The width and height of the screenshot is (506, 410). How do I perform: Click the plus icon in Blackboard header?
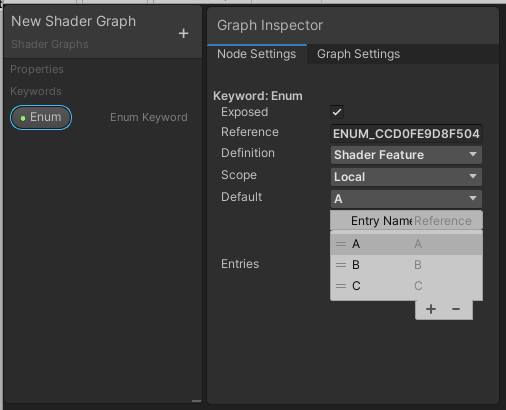tap(183, 33)
